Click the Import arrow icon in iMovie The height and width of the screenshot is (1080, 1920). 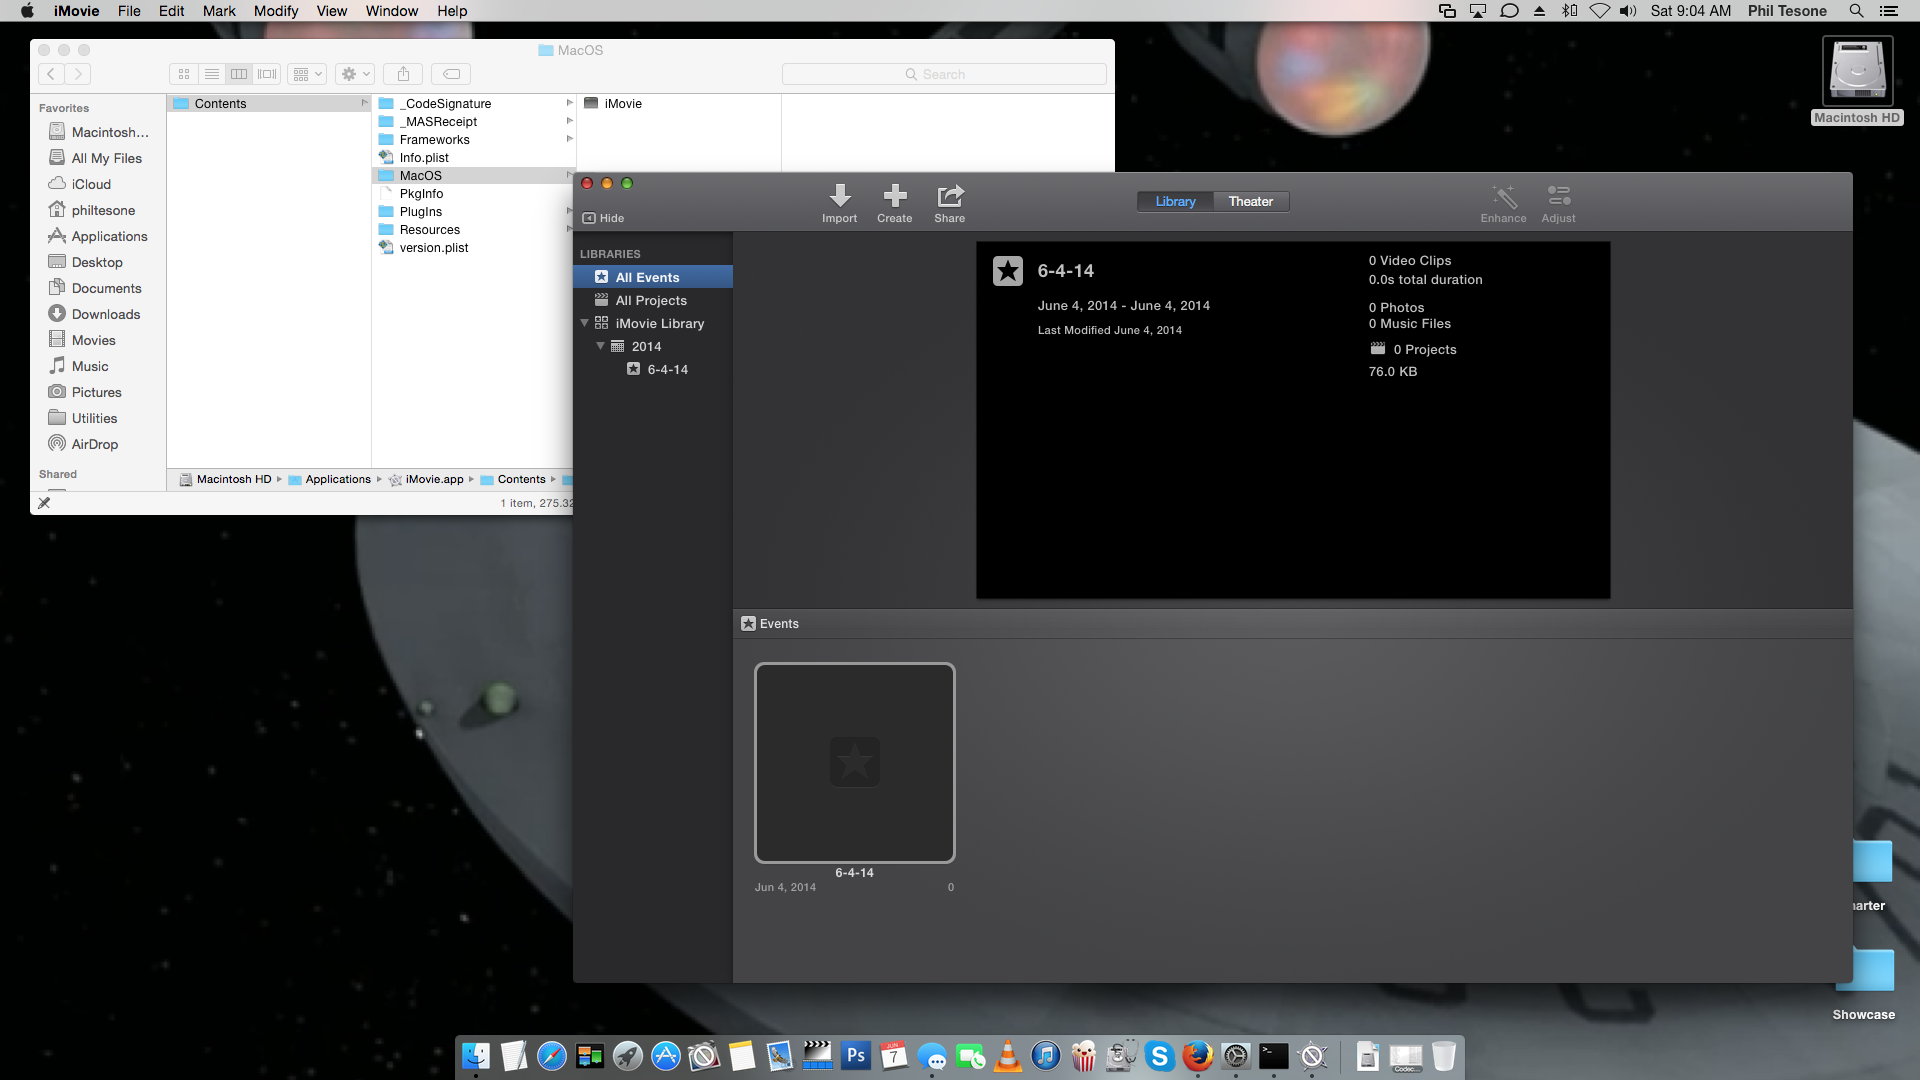[840, 195]
